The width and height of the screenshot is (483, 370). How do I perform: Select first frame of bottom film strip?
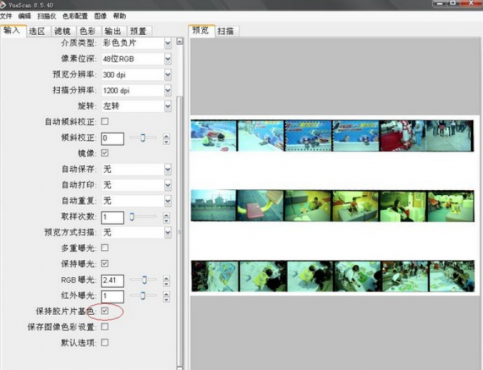pos(215,276)
